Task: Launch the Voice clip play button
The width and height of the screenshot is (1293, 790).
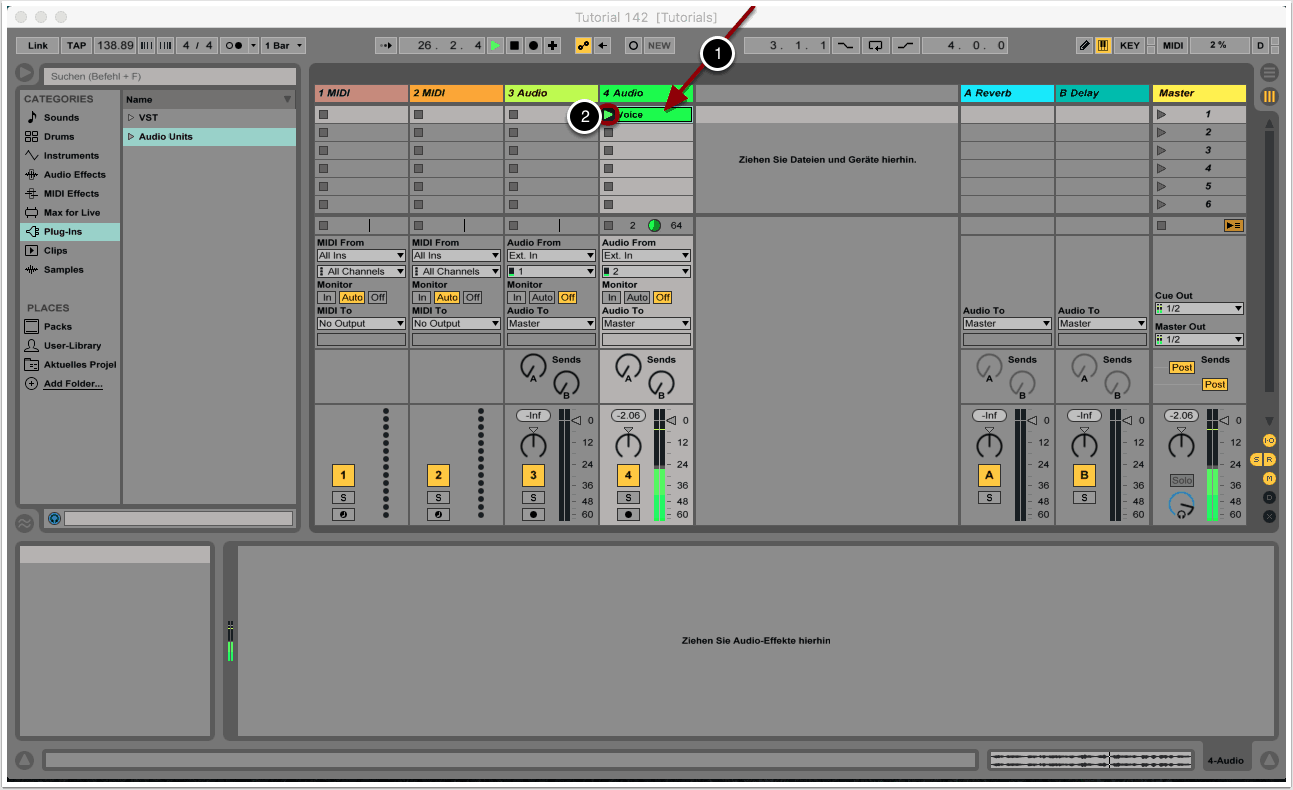Action: pos(609,115)
